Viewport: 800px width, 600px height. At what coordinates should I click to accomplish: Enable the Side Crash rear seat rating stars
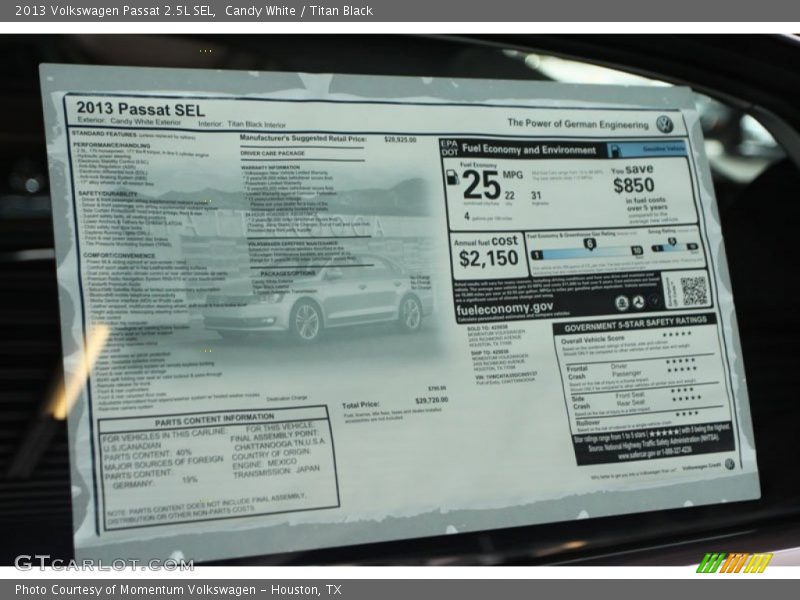point(685,400)
